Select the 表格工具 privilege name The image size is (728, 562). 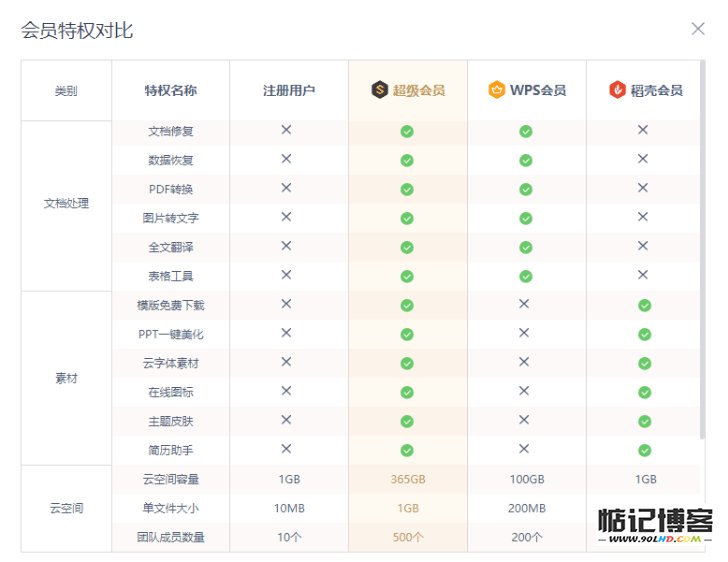click(x=170, y=276)
